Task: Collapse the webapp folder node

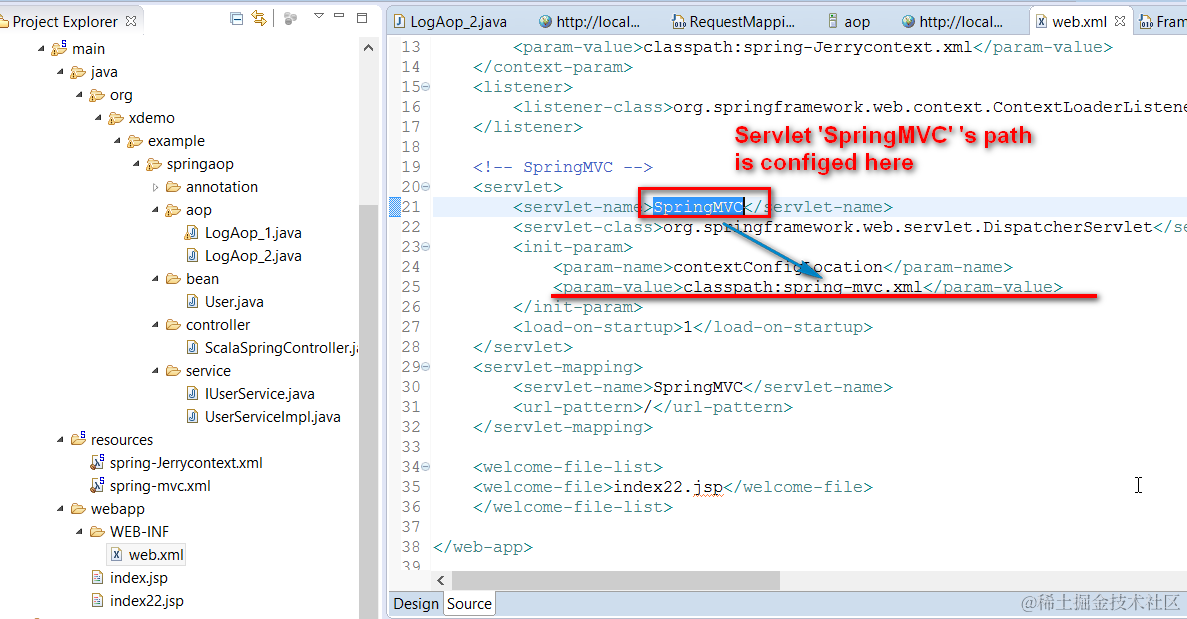Action: point(61,509)
